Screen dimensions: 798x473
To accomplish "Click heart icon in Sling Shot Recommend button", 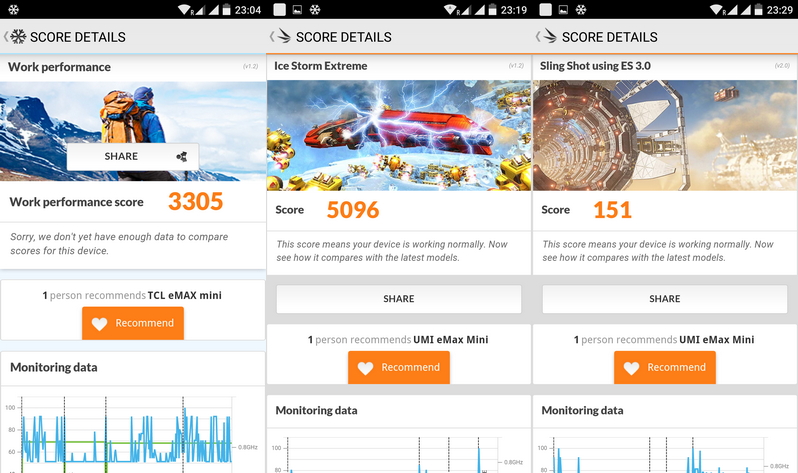I will tap(632, 368).
